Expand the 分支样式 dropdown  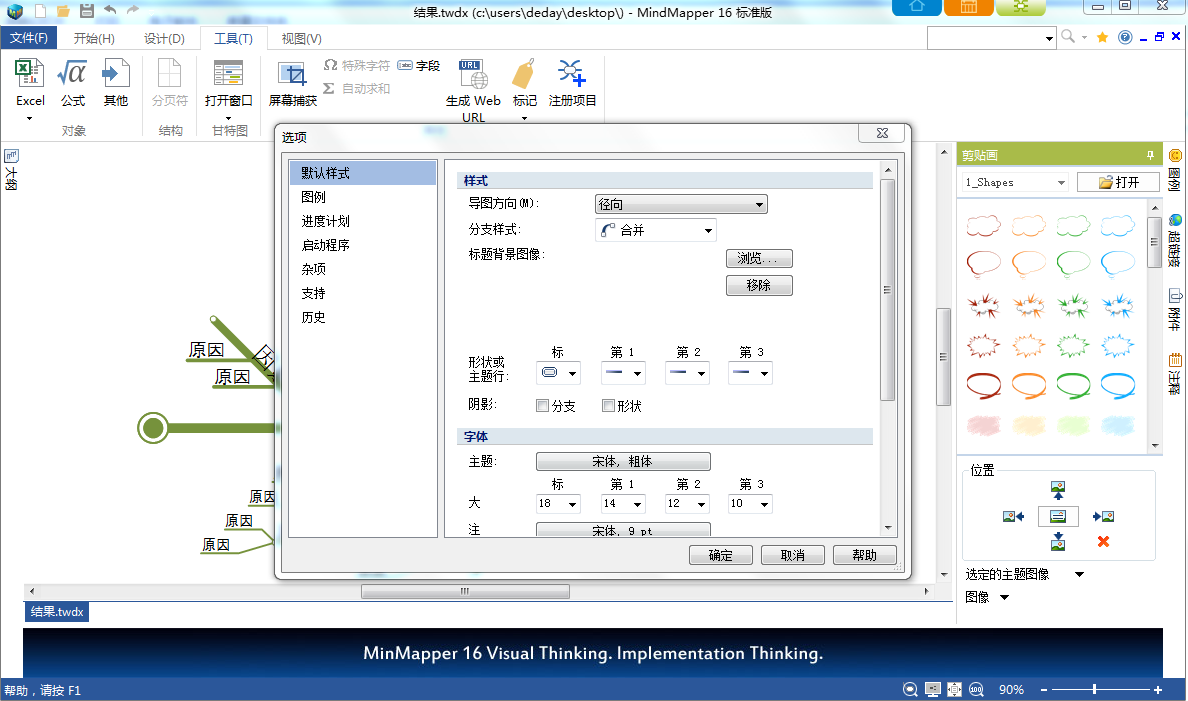click(656, 230)
